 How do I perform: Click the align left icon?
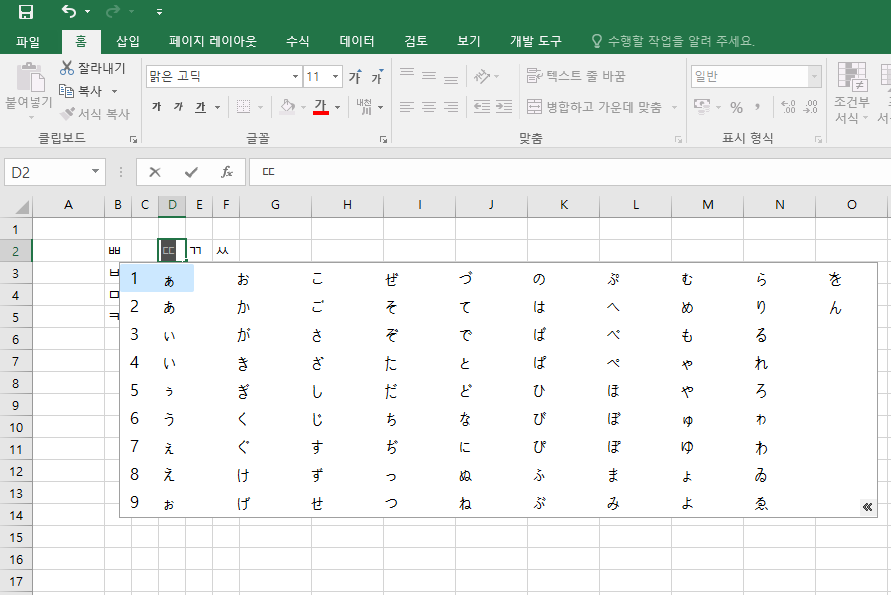coord(407,107)
